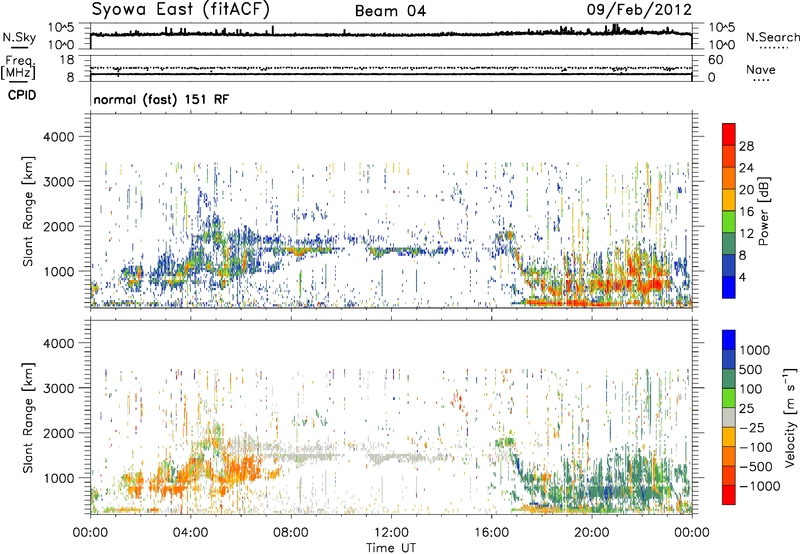Viewport: 800px width, 554px height.
Task: Select the 'Beam 04' heading
Action: point(390,11)
